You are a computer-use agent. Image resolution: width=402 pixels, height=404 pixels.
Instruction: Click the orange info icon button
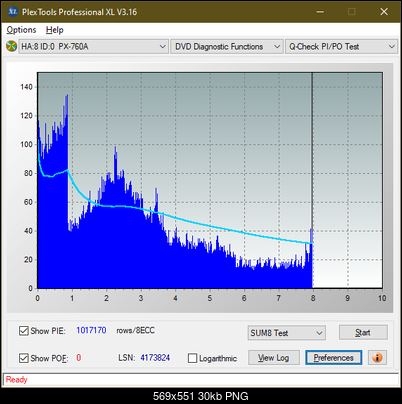pos(377,358)
